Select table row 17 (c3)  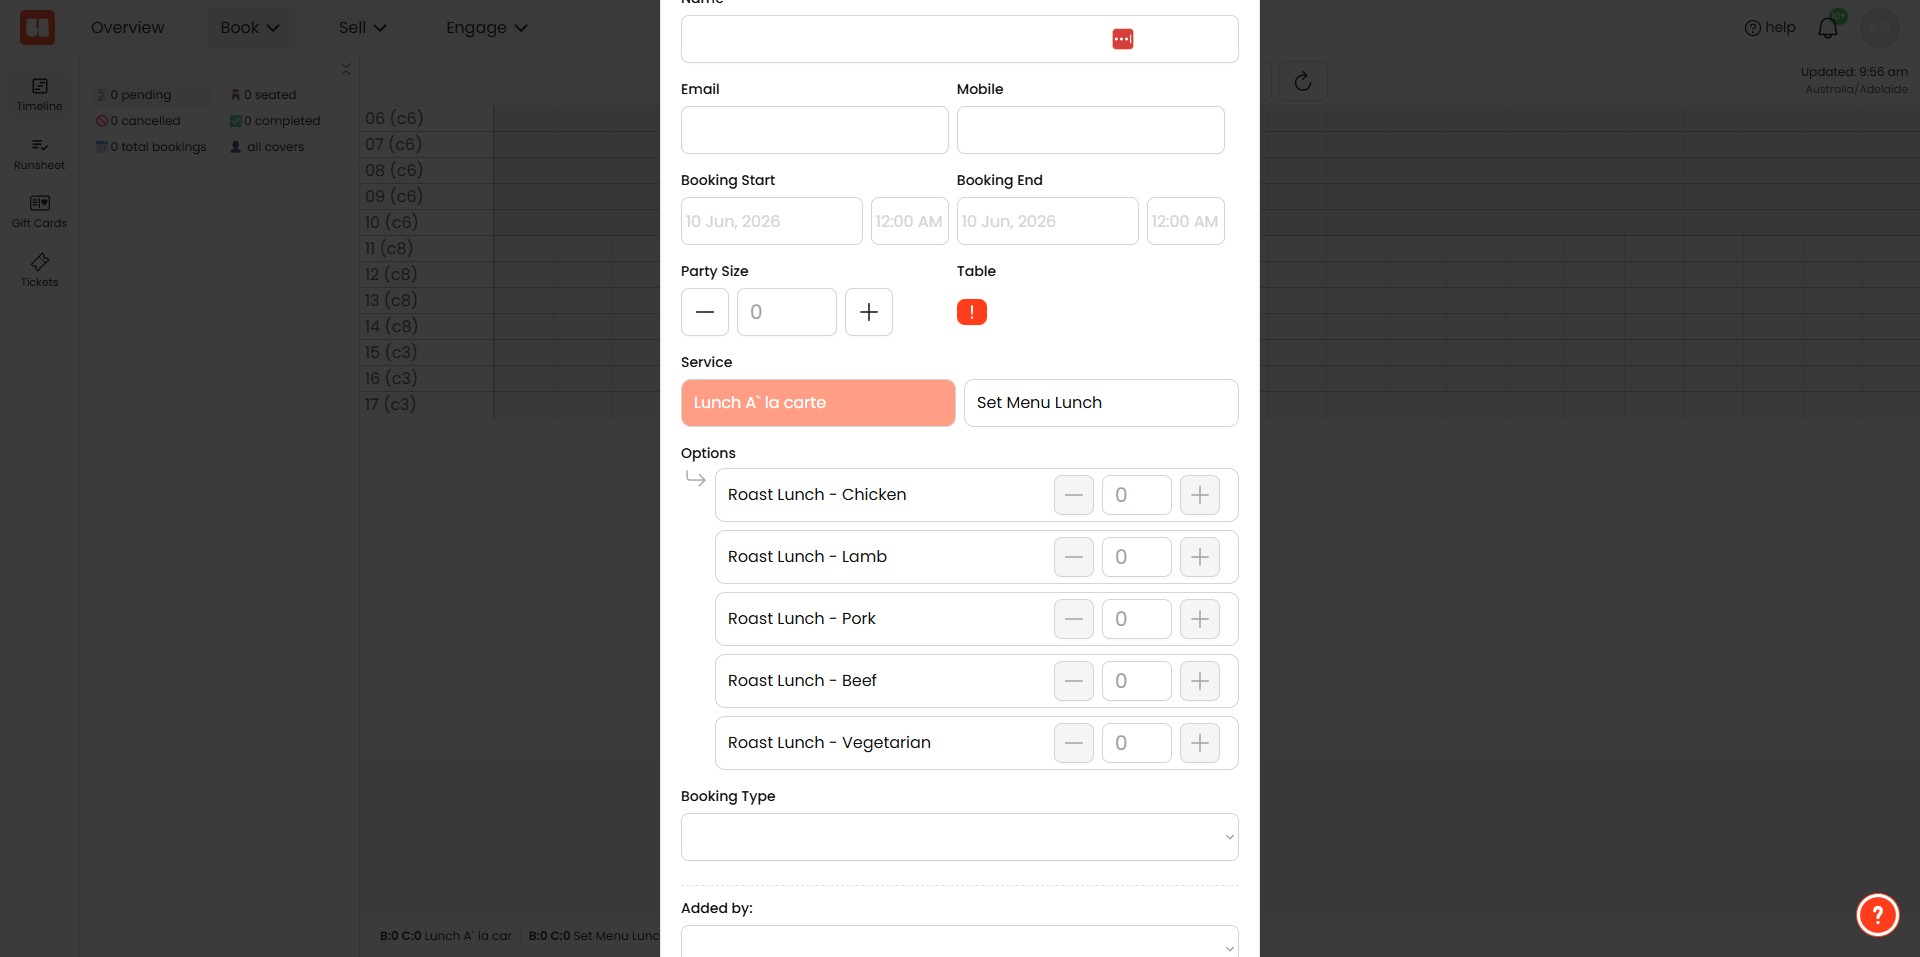(426, 404)
